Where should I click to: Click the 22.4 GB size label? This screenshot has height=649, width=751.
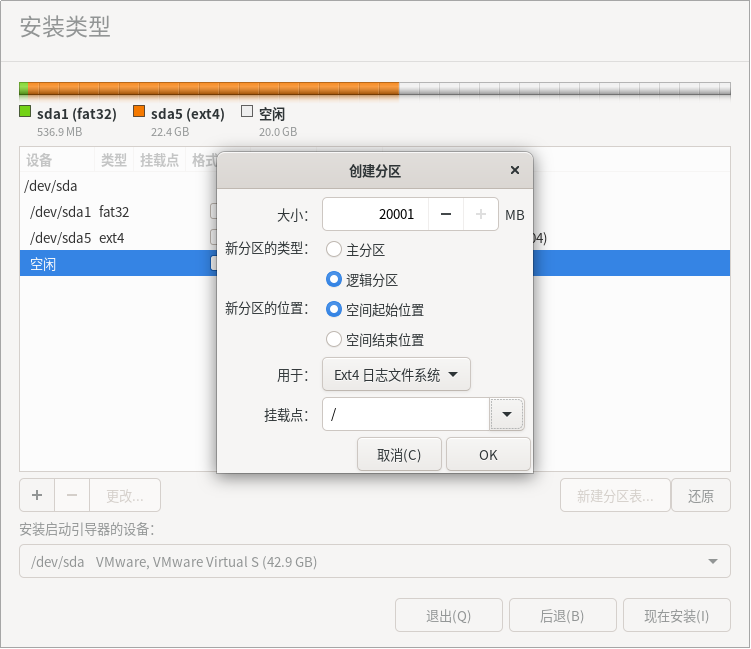click(170, 132)
